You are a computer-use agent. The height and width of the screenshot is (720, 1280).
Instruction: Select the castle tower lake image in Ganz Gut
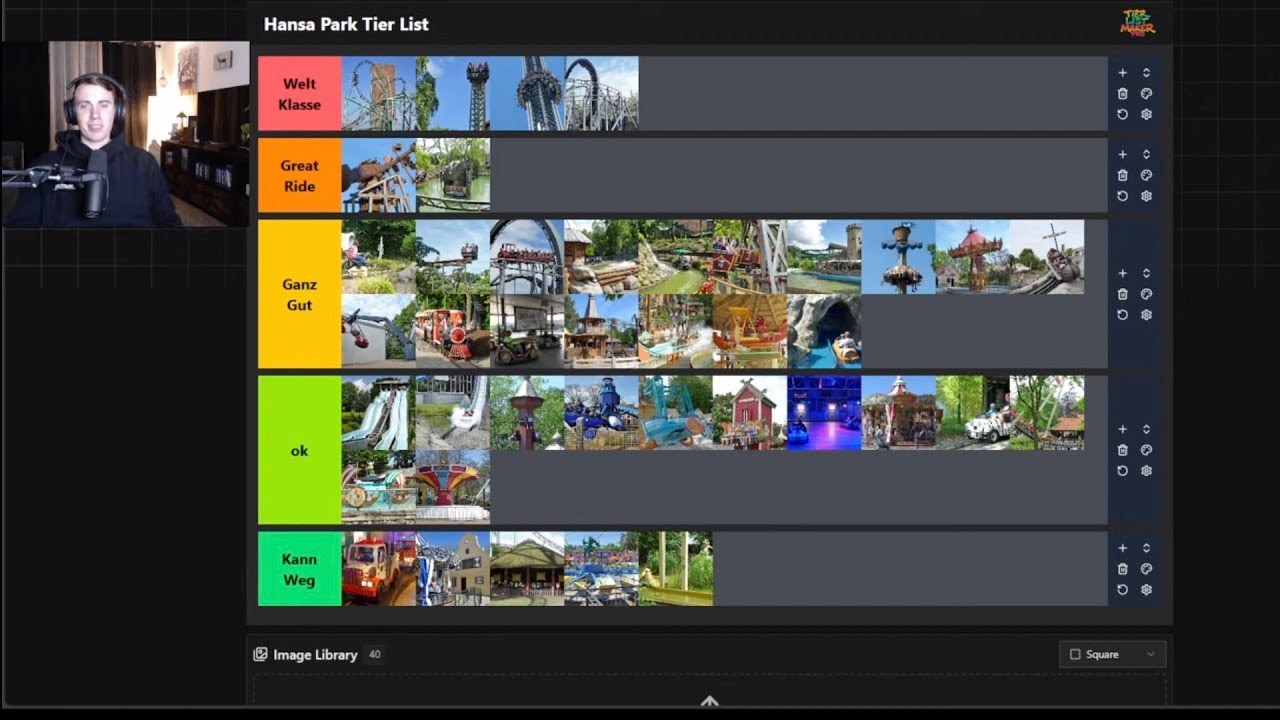823,257
